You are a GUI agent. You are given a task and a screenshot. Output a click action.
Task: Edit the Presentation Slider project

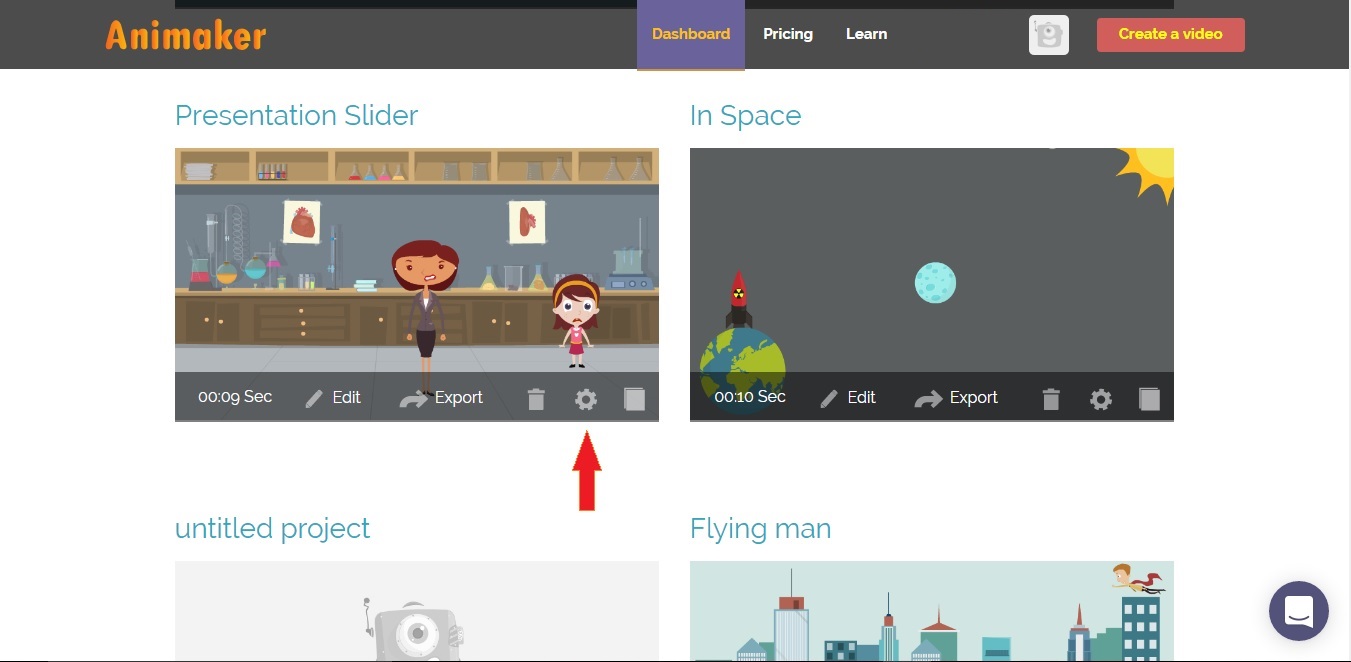pos(333,398)
